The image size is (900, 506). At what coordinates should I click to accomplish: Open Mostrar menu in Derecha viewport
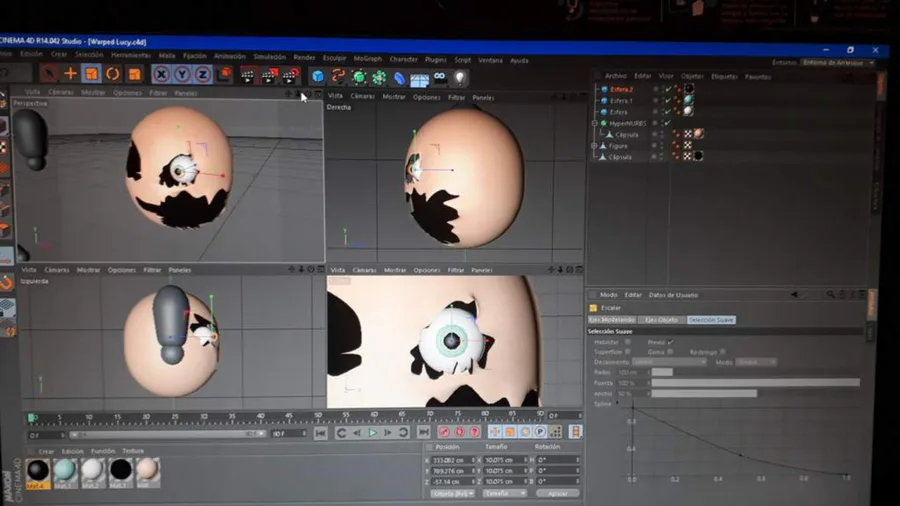tap(394, 97)
